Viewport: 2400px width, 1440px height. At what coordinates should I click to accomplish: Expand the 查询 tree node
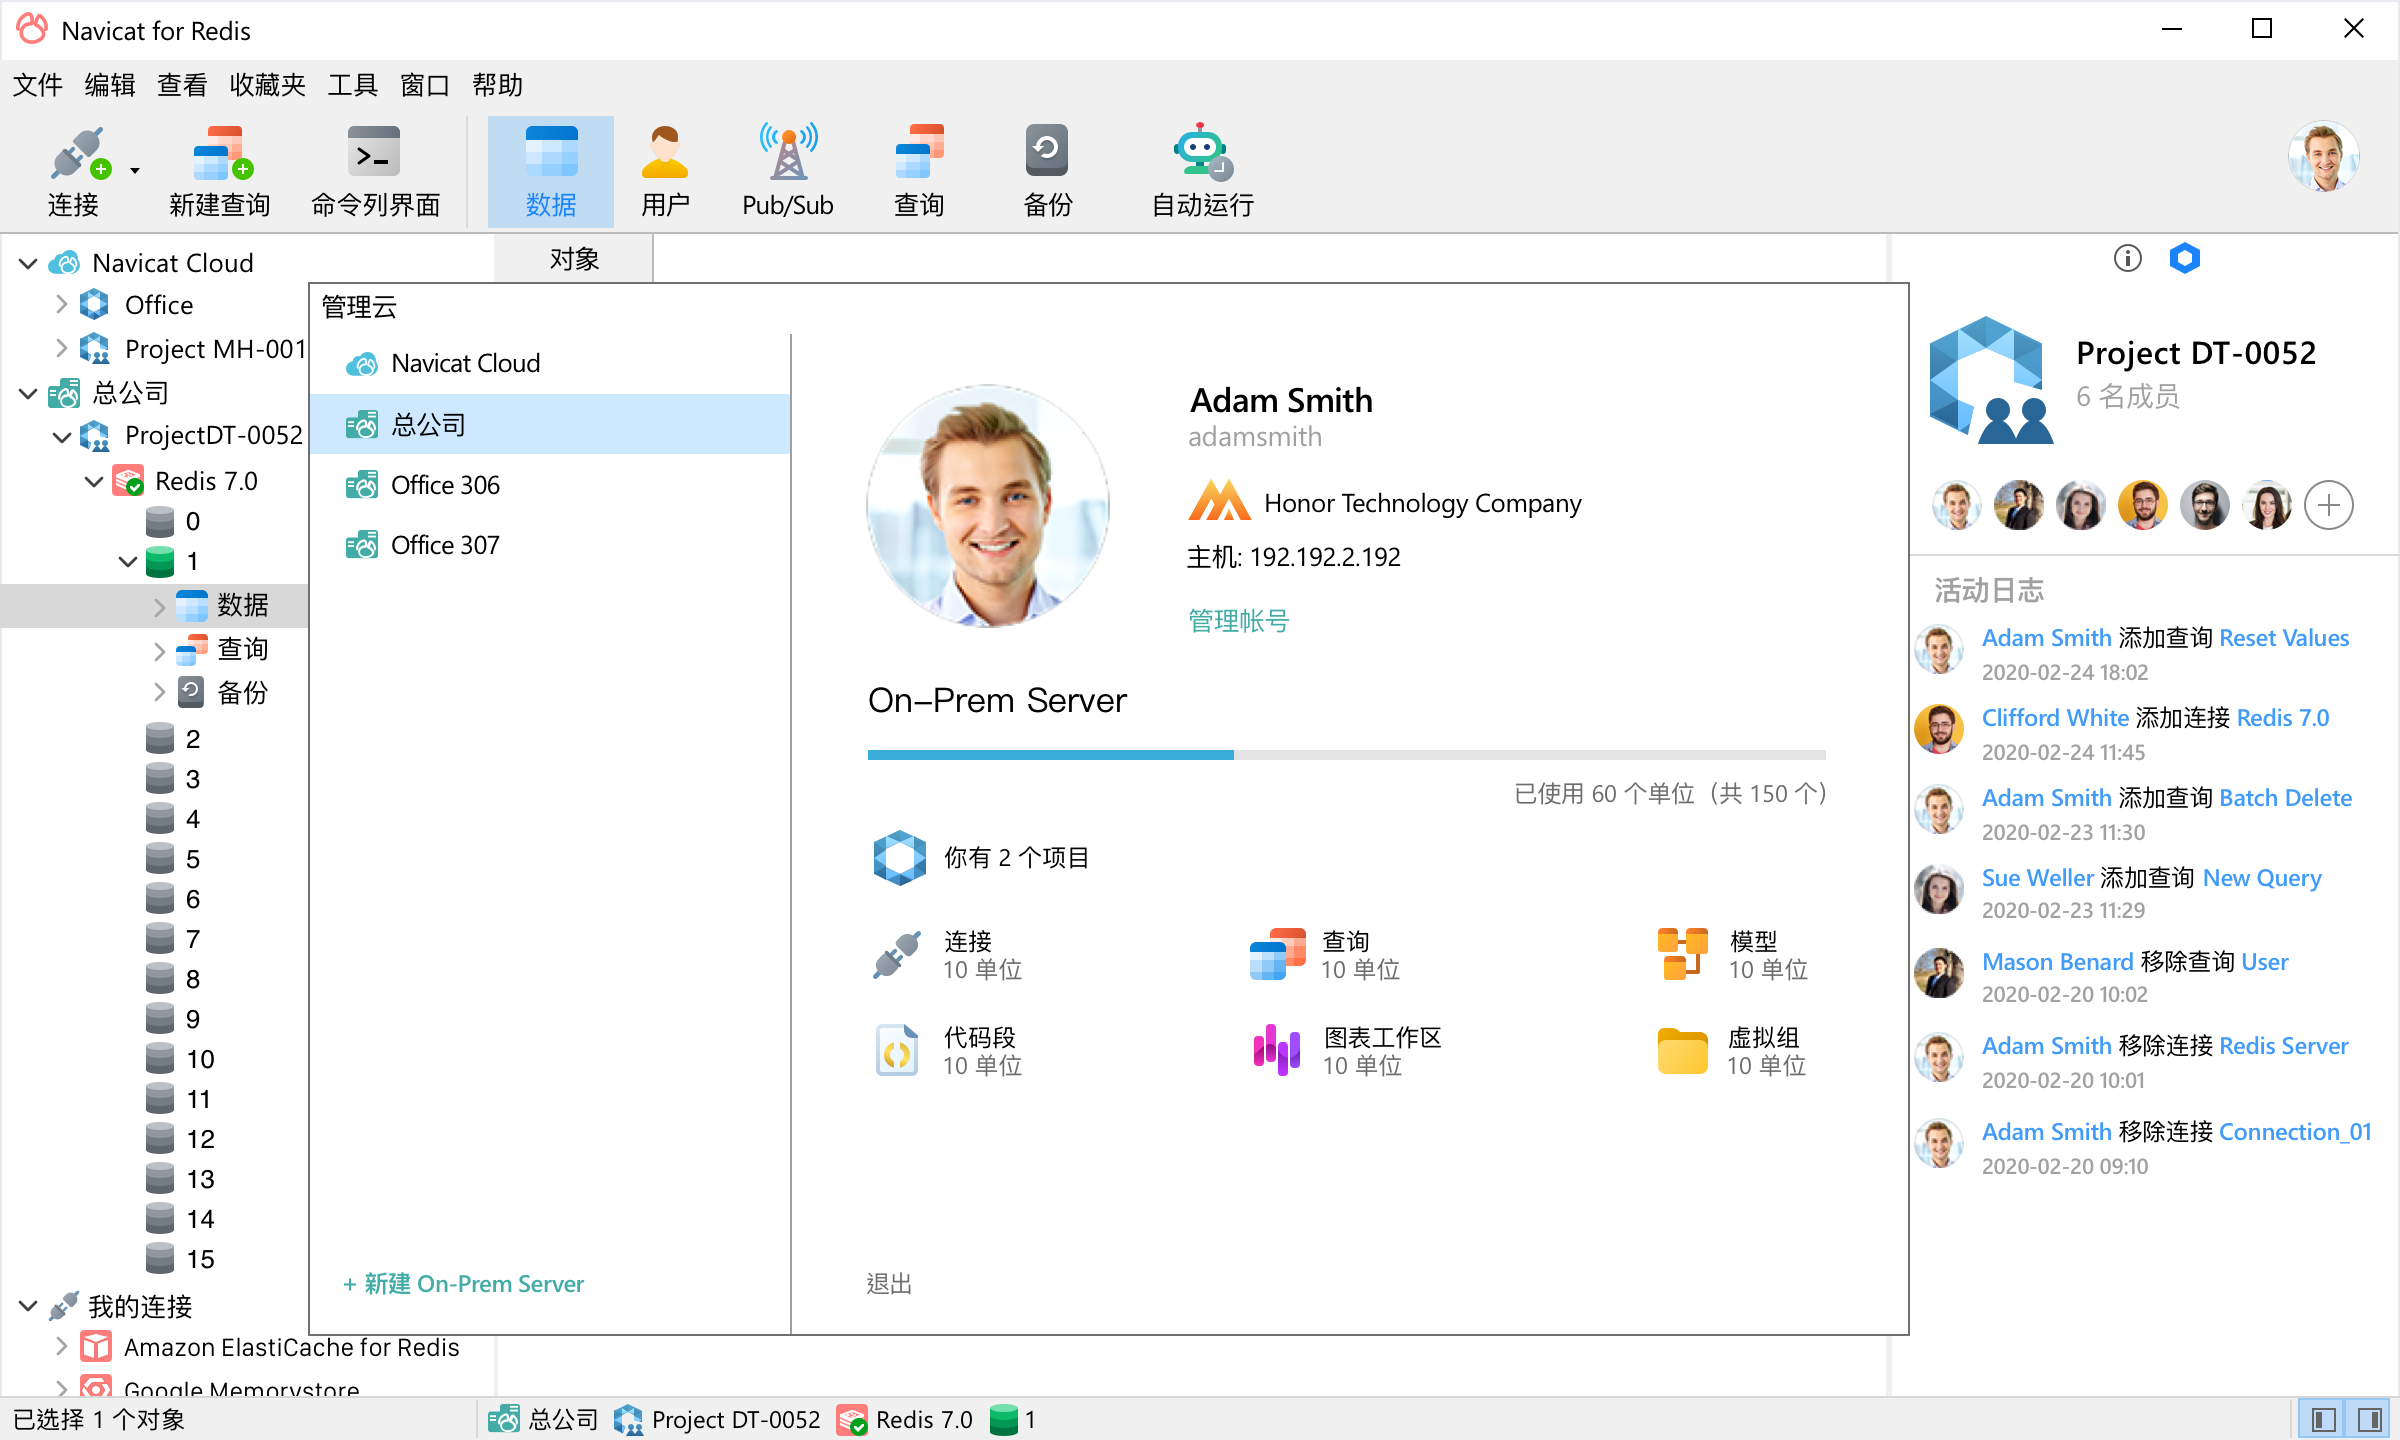click(x=159, y=651)
